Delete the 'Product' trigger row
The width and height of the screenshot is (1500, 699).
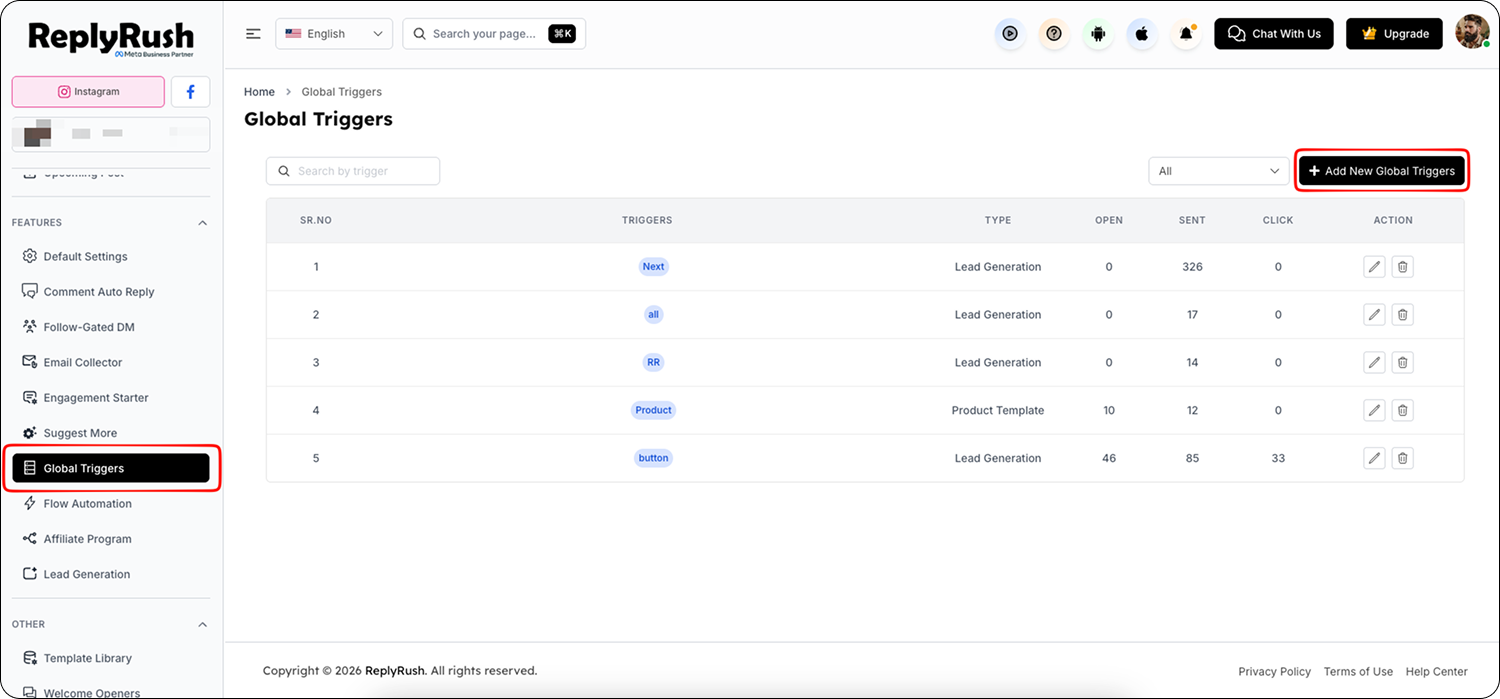pos(1403,410)
